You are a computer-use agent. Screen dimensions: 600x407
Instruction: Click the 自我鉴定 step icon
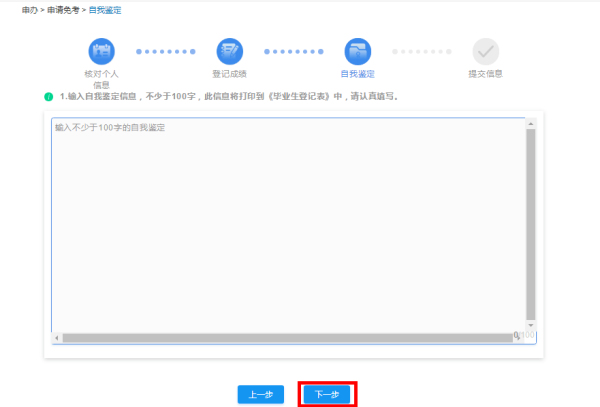click(357, 51)
